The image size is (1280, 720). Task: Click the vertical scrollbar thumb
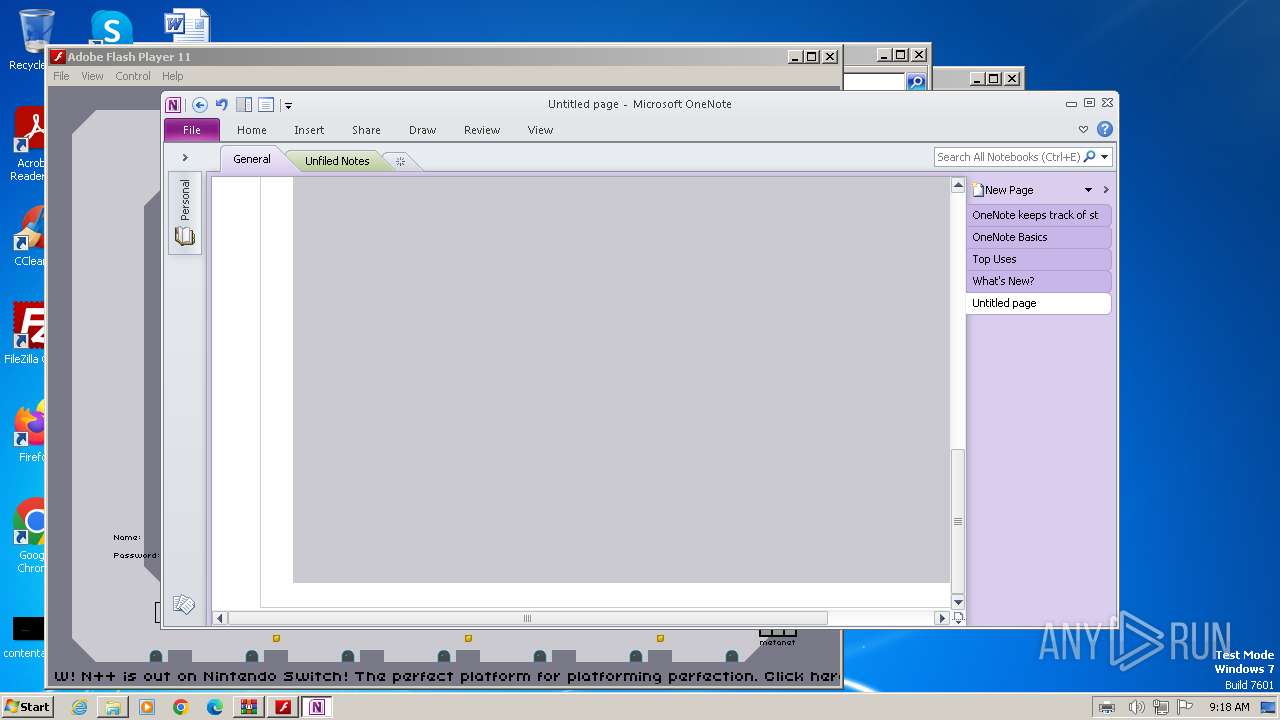coord(958,521)
